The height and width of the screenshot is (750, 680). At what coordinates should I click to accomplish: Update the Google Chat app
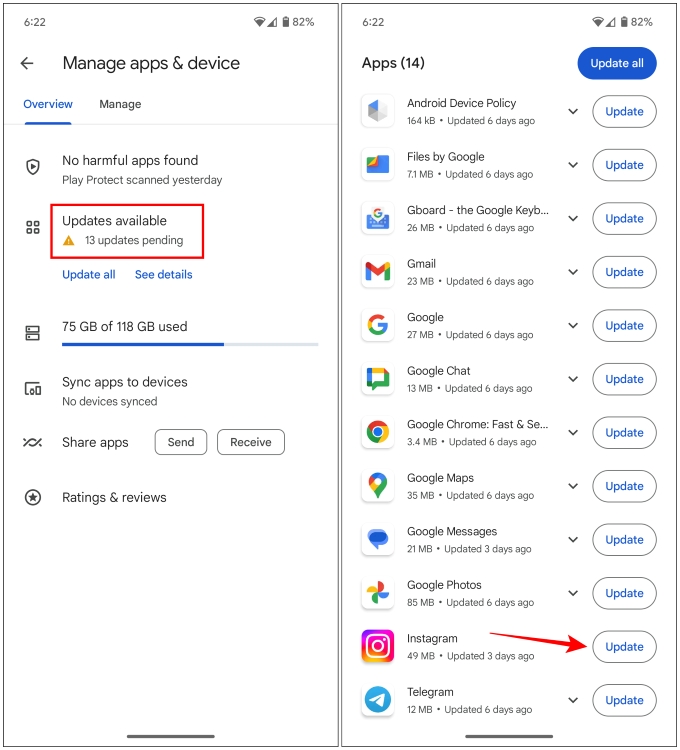point(624,379)
